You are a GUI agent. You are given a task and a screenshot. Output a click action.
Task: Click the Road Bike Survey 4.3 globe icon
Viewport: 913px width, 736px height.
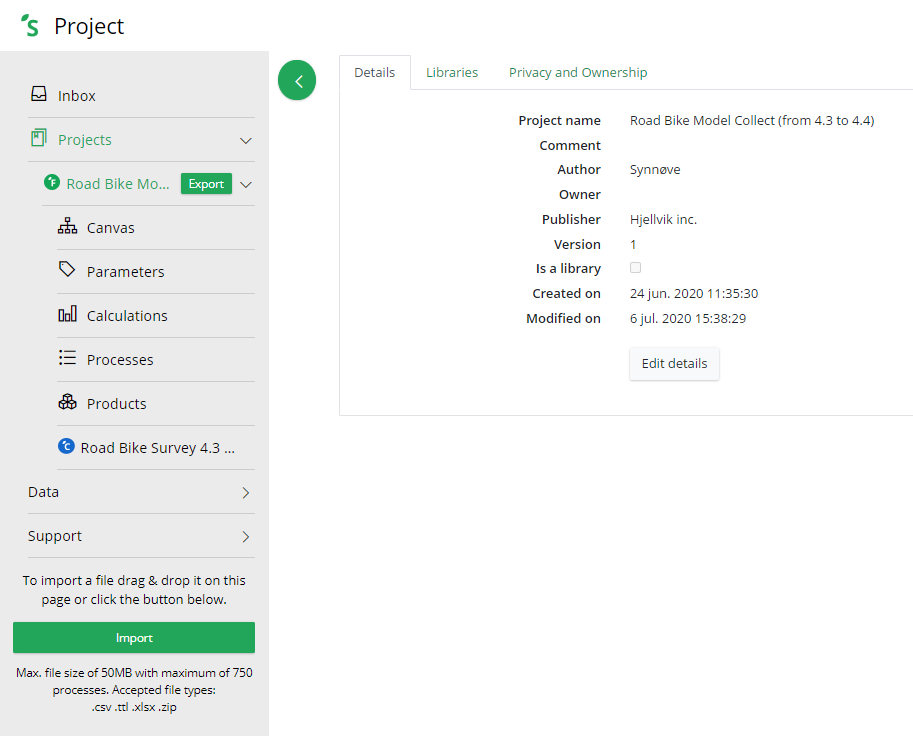pyautogui.click(x=66, y=446)
